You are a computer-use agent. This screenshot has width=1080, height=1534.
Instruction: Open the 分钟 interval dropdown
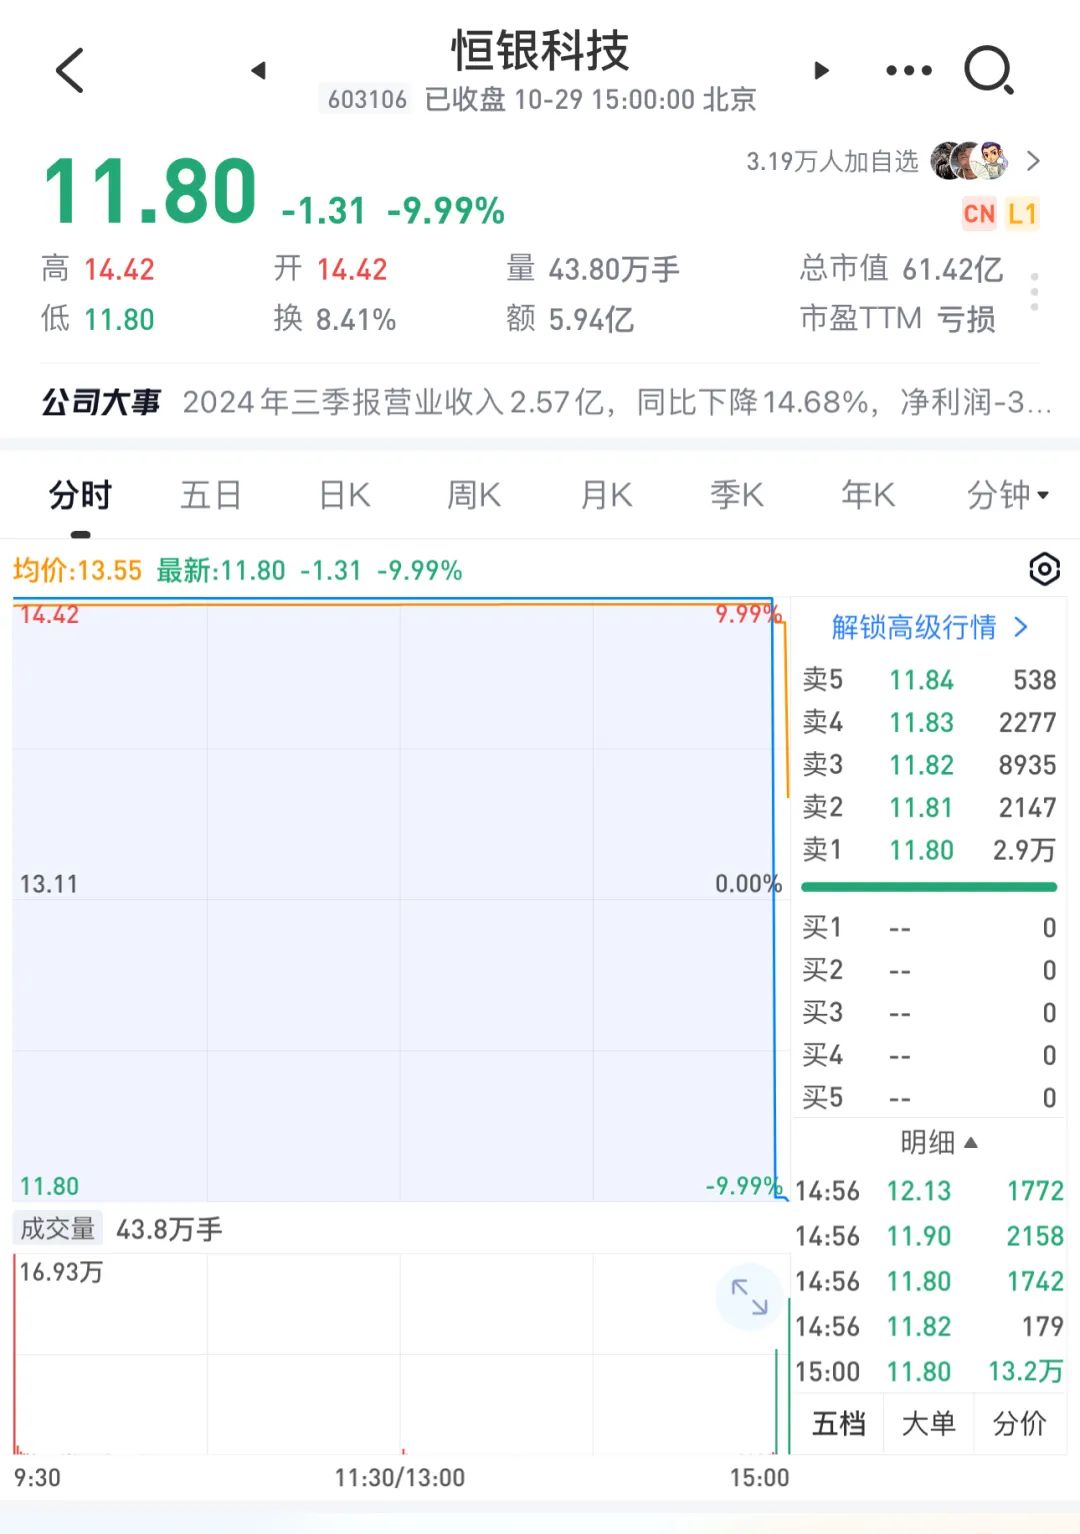coord(1008,494)
